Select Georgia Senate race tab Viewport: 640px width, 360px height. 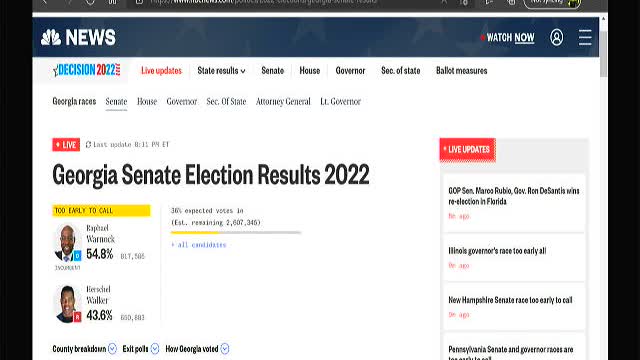(116, 101)
